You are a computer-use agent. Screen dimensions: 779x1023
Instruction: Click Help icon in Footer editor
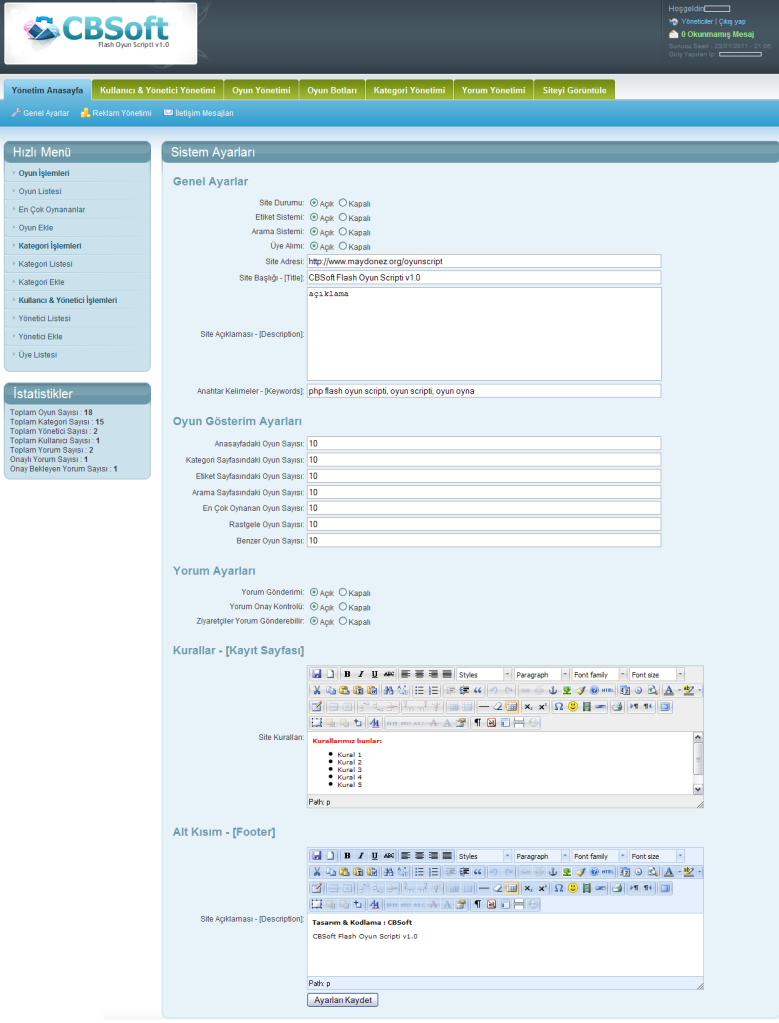point(594,872)
